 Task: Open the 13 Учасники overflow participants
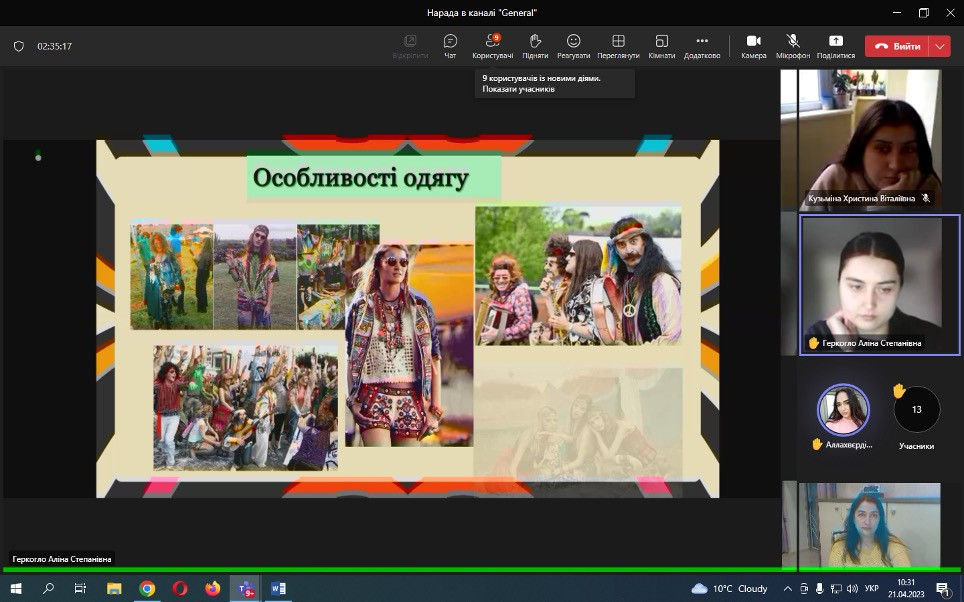tap(916, 410)
